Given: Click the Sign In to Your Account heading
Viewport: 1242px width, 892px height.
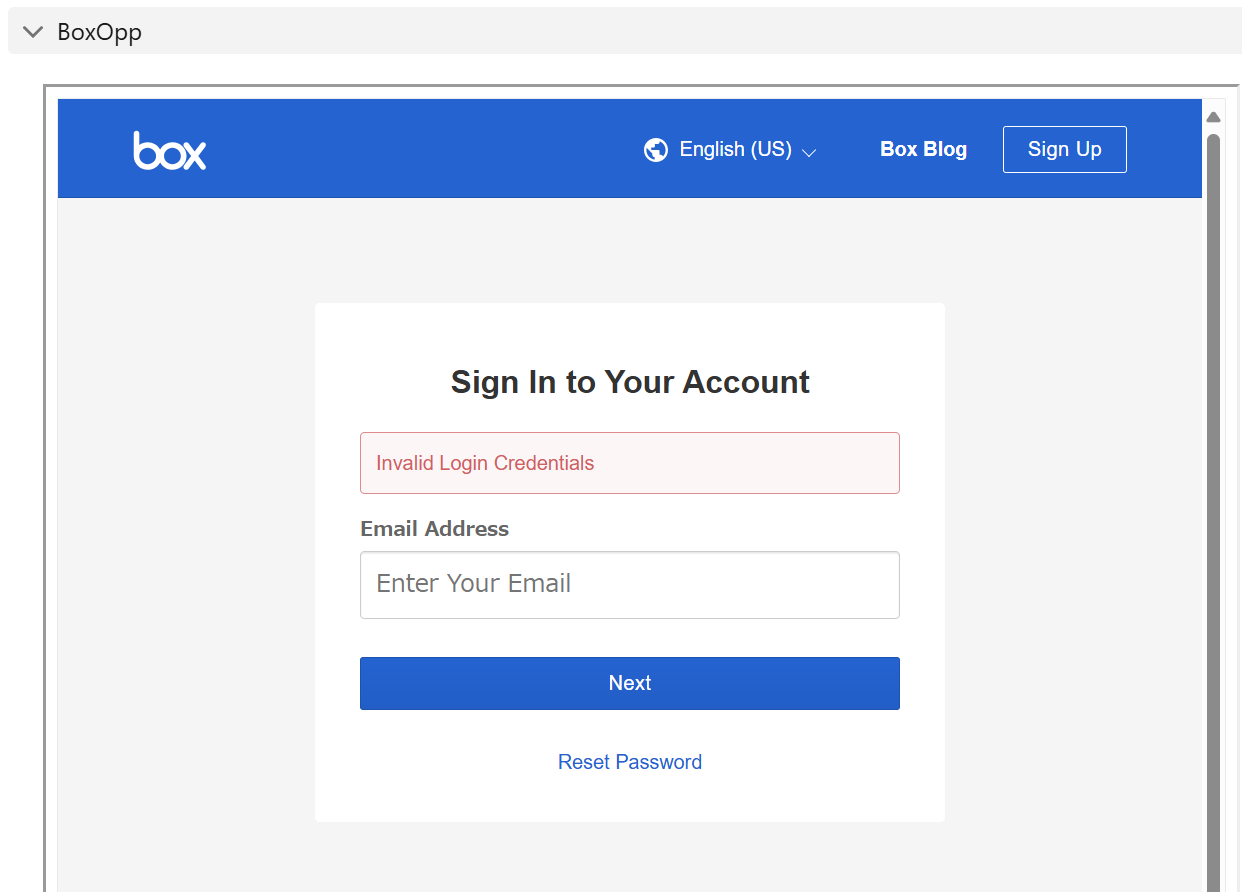Looking at the screenshot, I should (x=630, y=382).
